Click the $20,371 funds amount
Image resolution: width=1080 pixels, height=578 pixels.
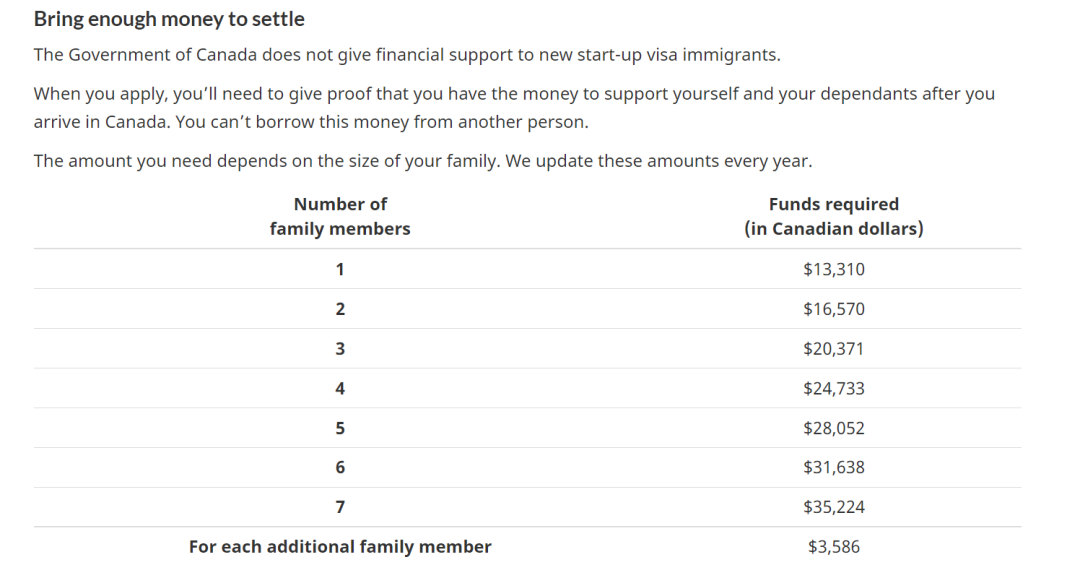click(x=833, y=349)
